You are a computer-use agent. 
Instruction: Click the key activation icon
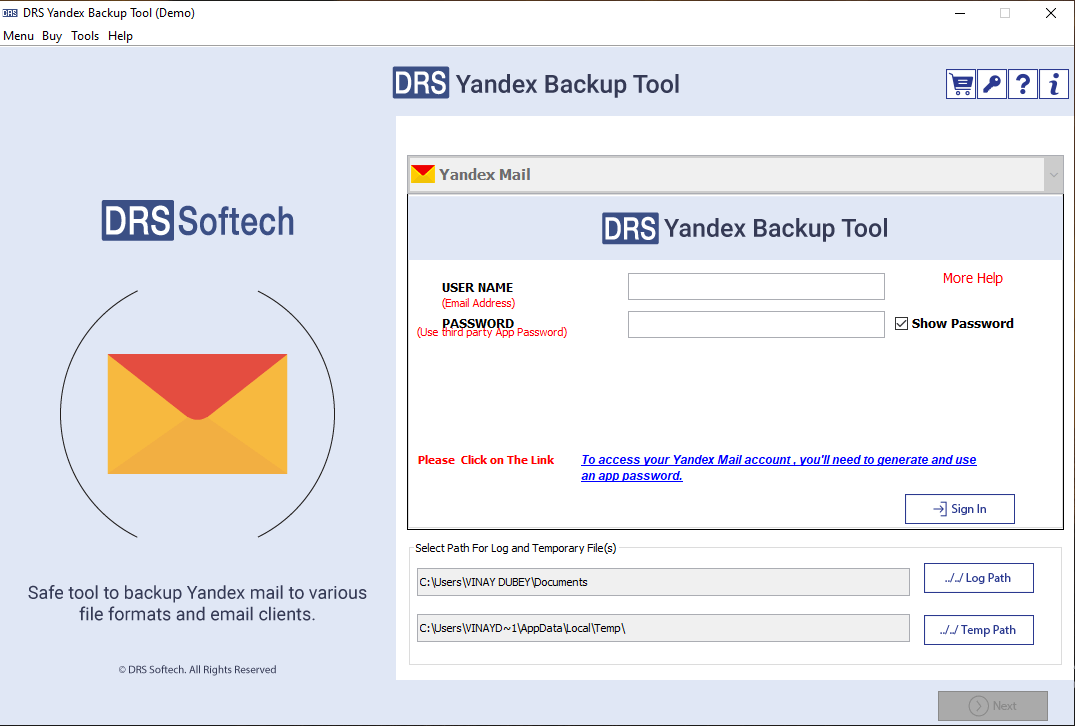tap(991, 84)
